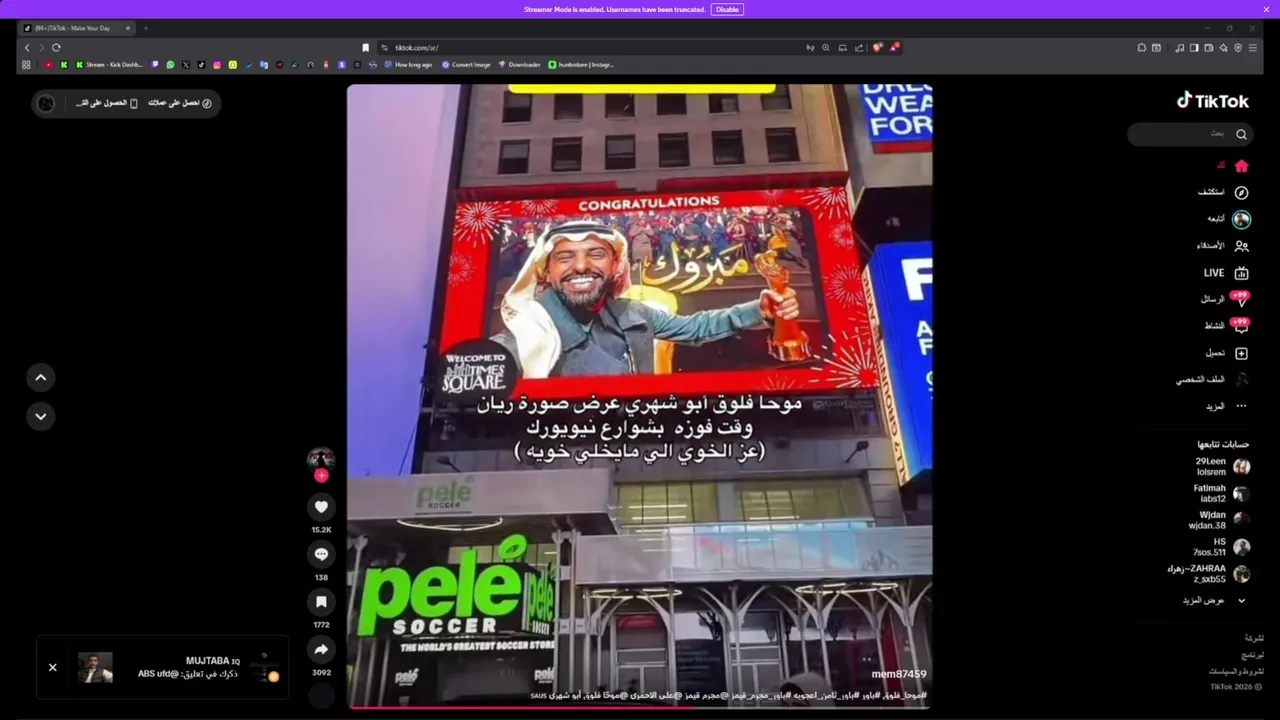Open the Instagram bookmark icon

click(217, 65)
